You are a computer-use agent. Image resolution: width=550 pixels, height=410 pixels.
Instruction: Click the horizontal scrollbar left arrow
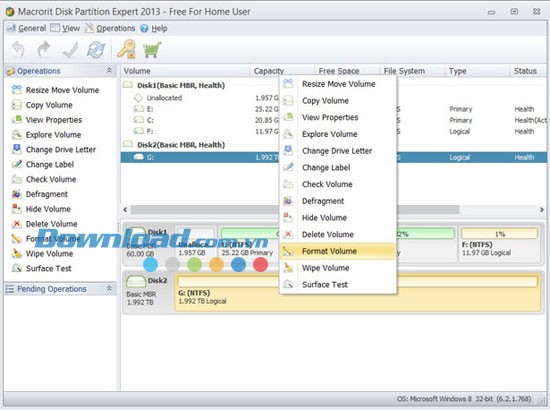tap(126, 209)
